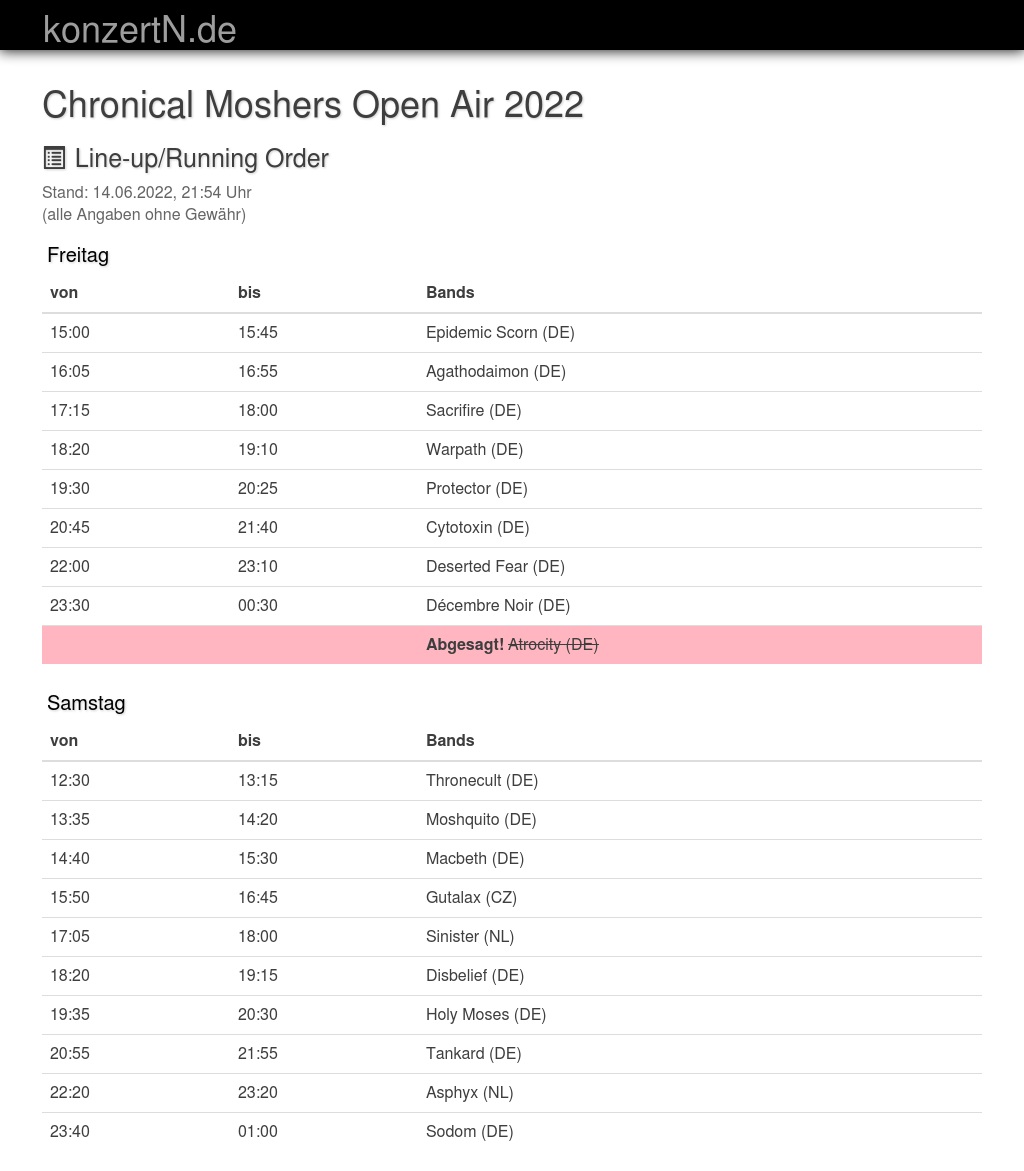Screen dimensions: 1024x1171
Task: Click the list icon beside Line-up/Running Order
Action: point(54,158)
